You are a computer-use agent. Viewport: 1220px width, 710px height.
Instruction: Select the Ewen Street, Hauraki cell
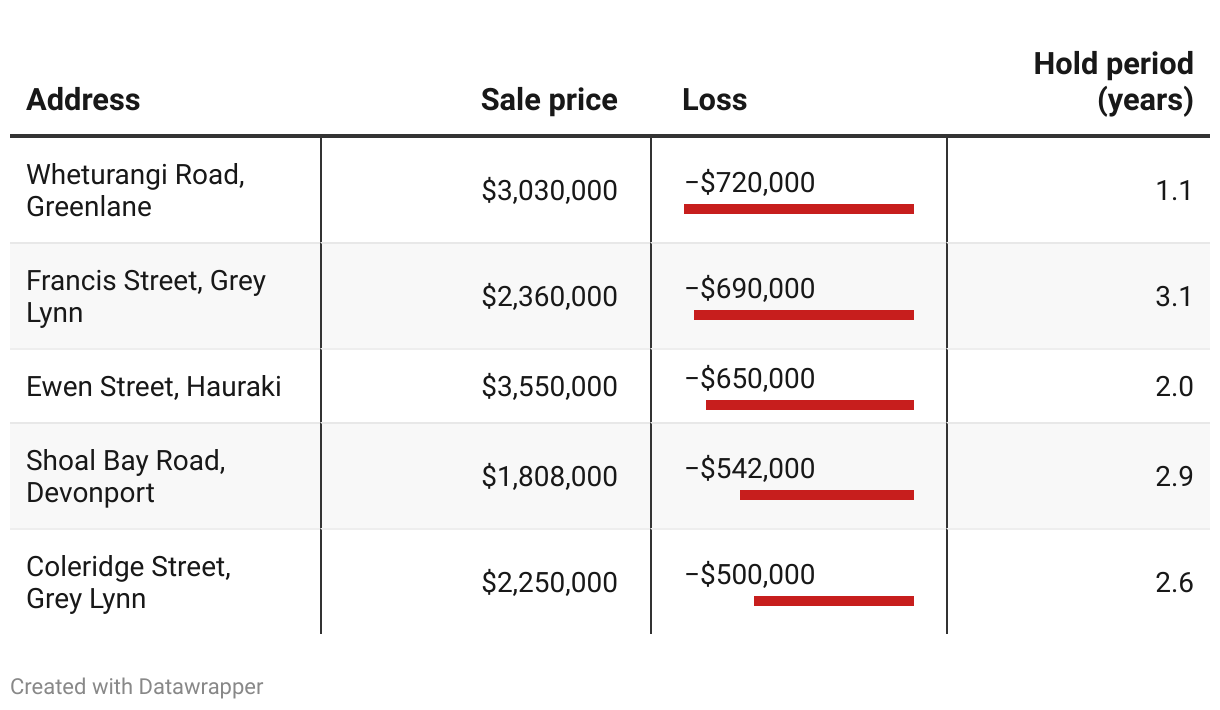point(154,386)
